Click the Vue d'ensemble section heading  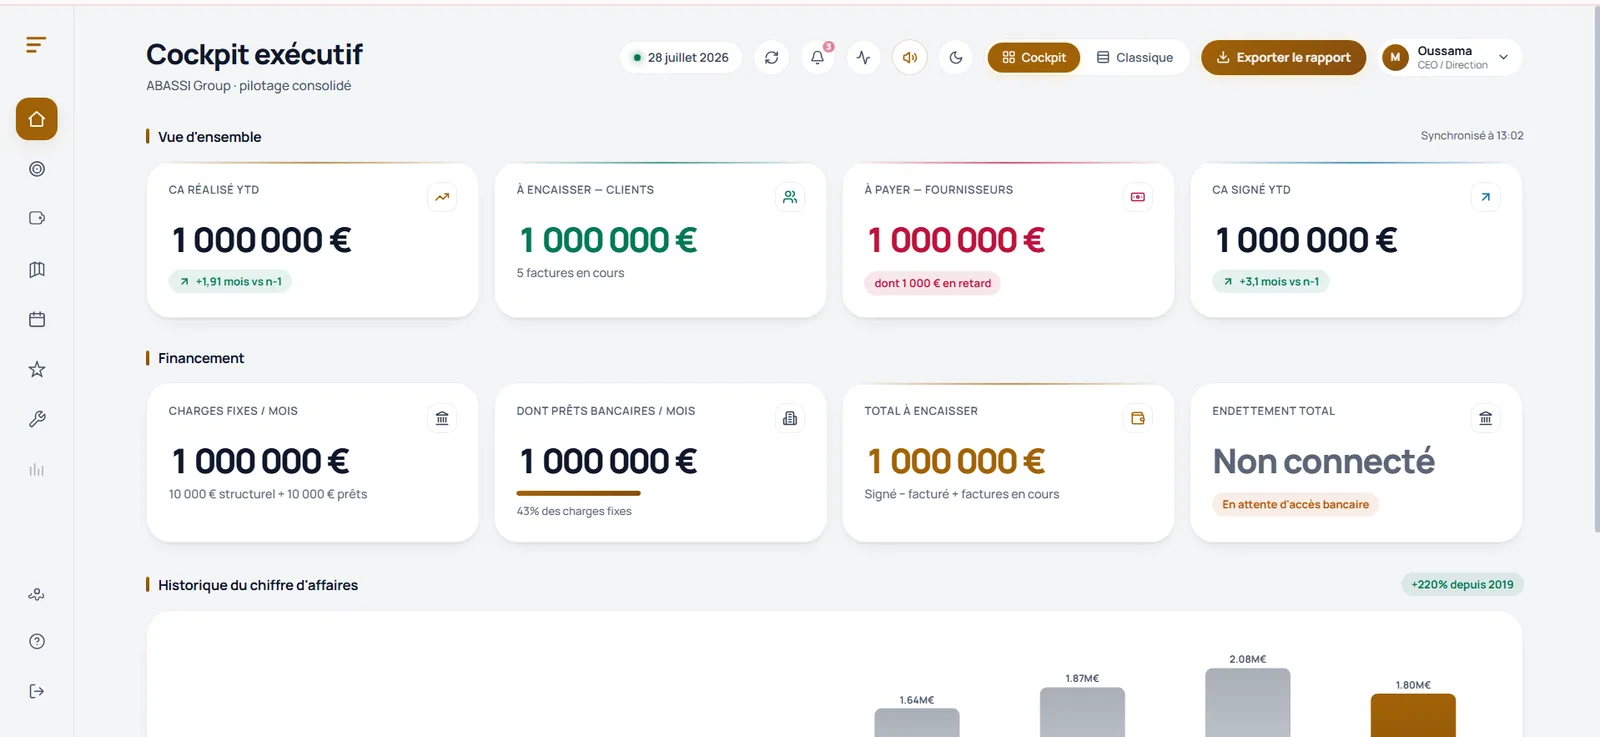(x=209, y=137)
